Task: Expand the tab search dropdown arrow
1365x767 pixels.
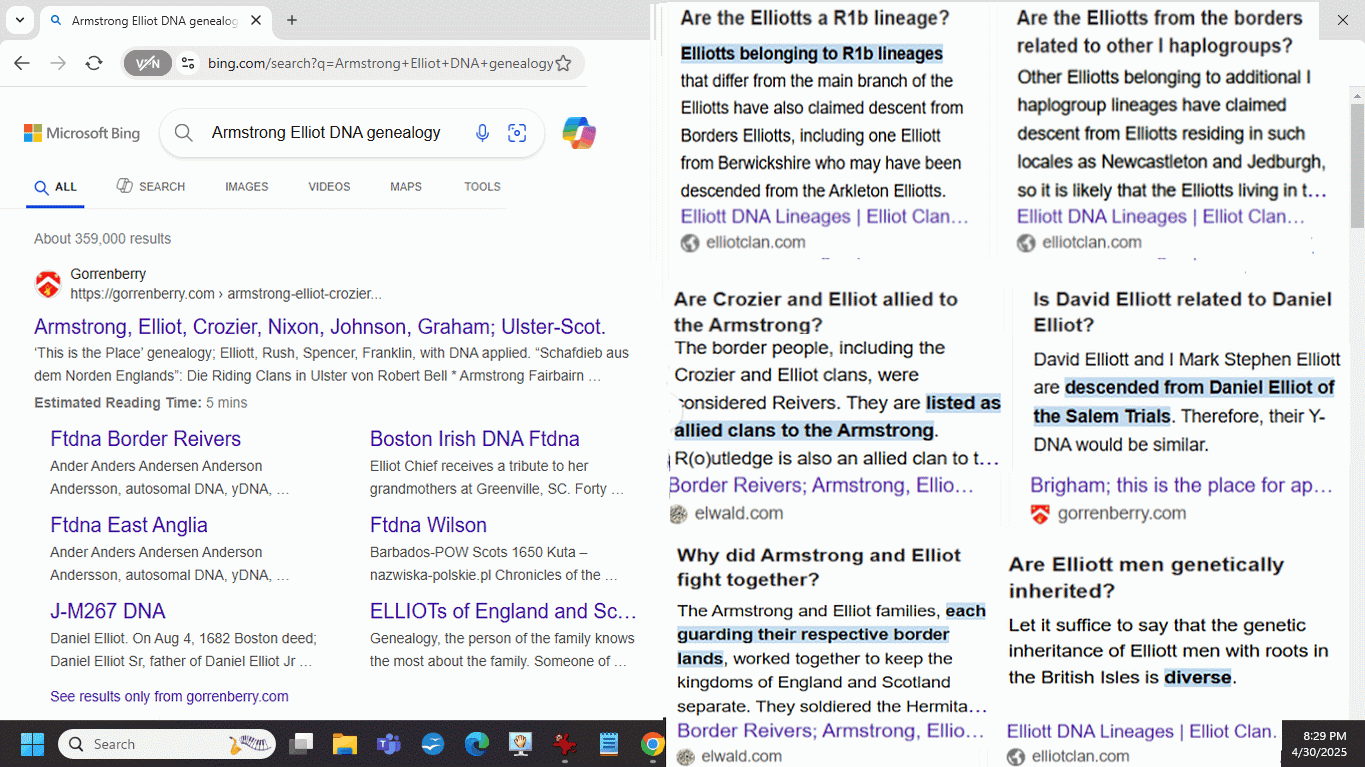Action: [19, 20]
